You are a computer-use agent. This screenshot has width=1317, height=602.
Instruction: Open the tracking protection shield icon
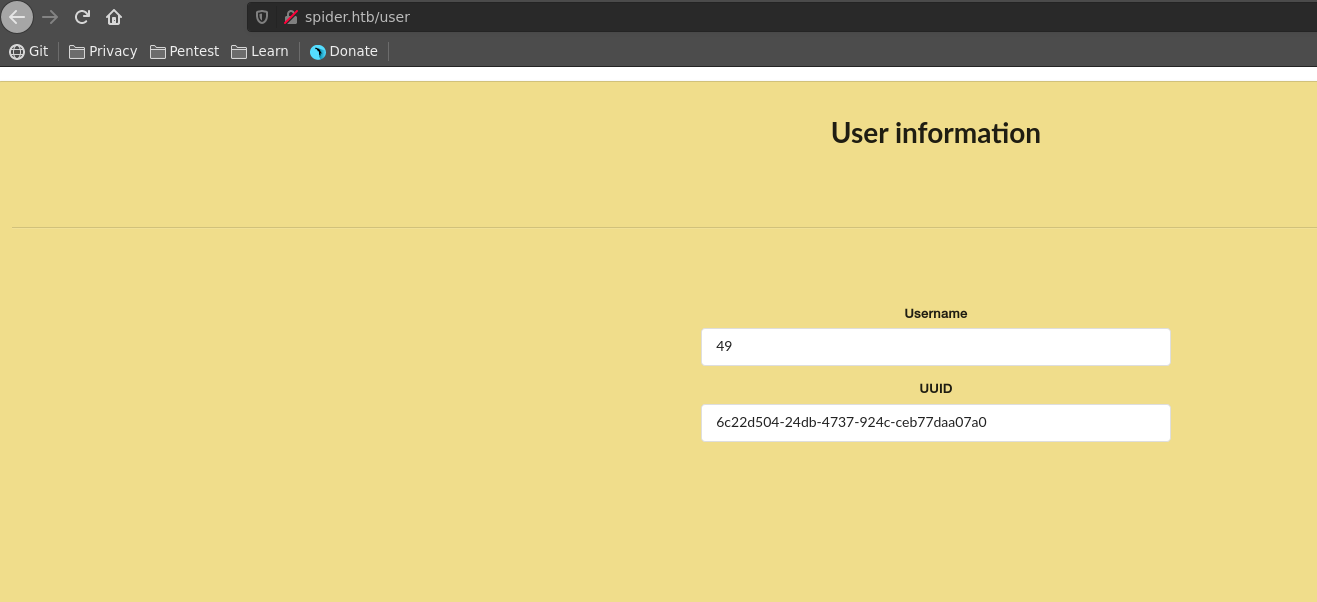point(262,17)
